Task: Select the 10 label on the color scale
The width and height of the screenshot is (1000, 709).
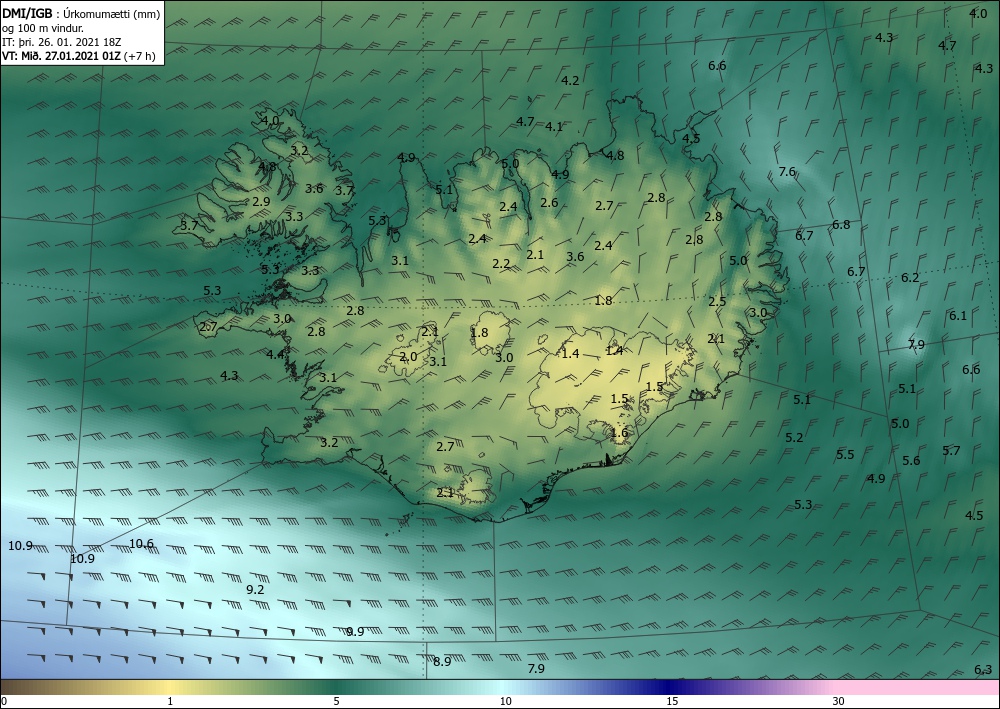Action: (x=505, y=701)
